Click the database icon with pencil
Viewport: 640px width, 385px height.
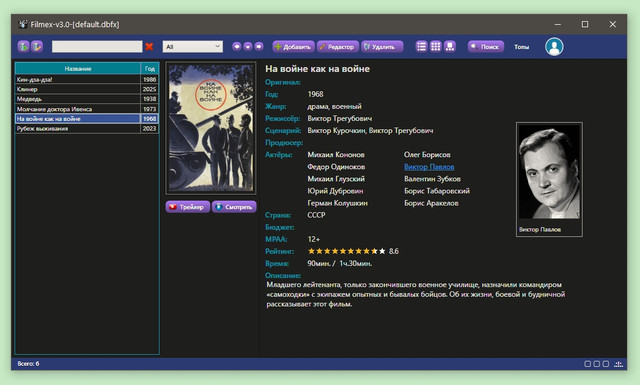click(x=37, y=47)
